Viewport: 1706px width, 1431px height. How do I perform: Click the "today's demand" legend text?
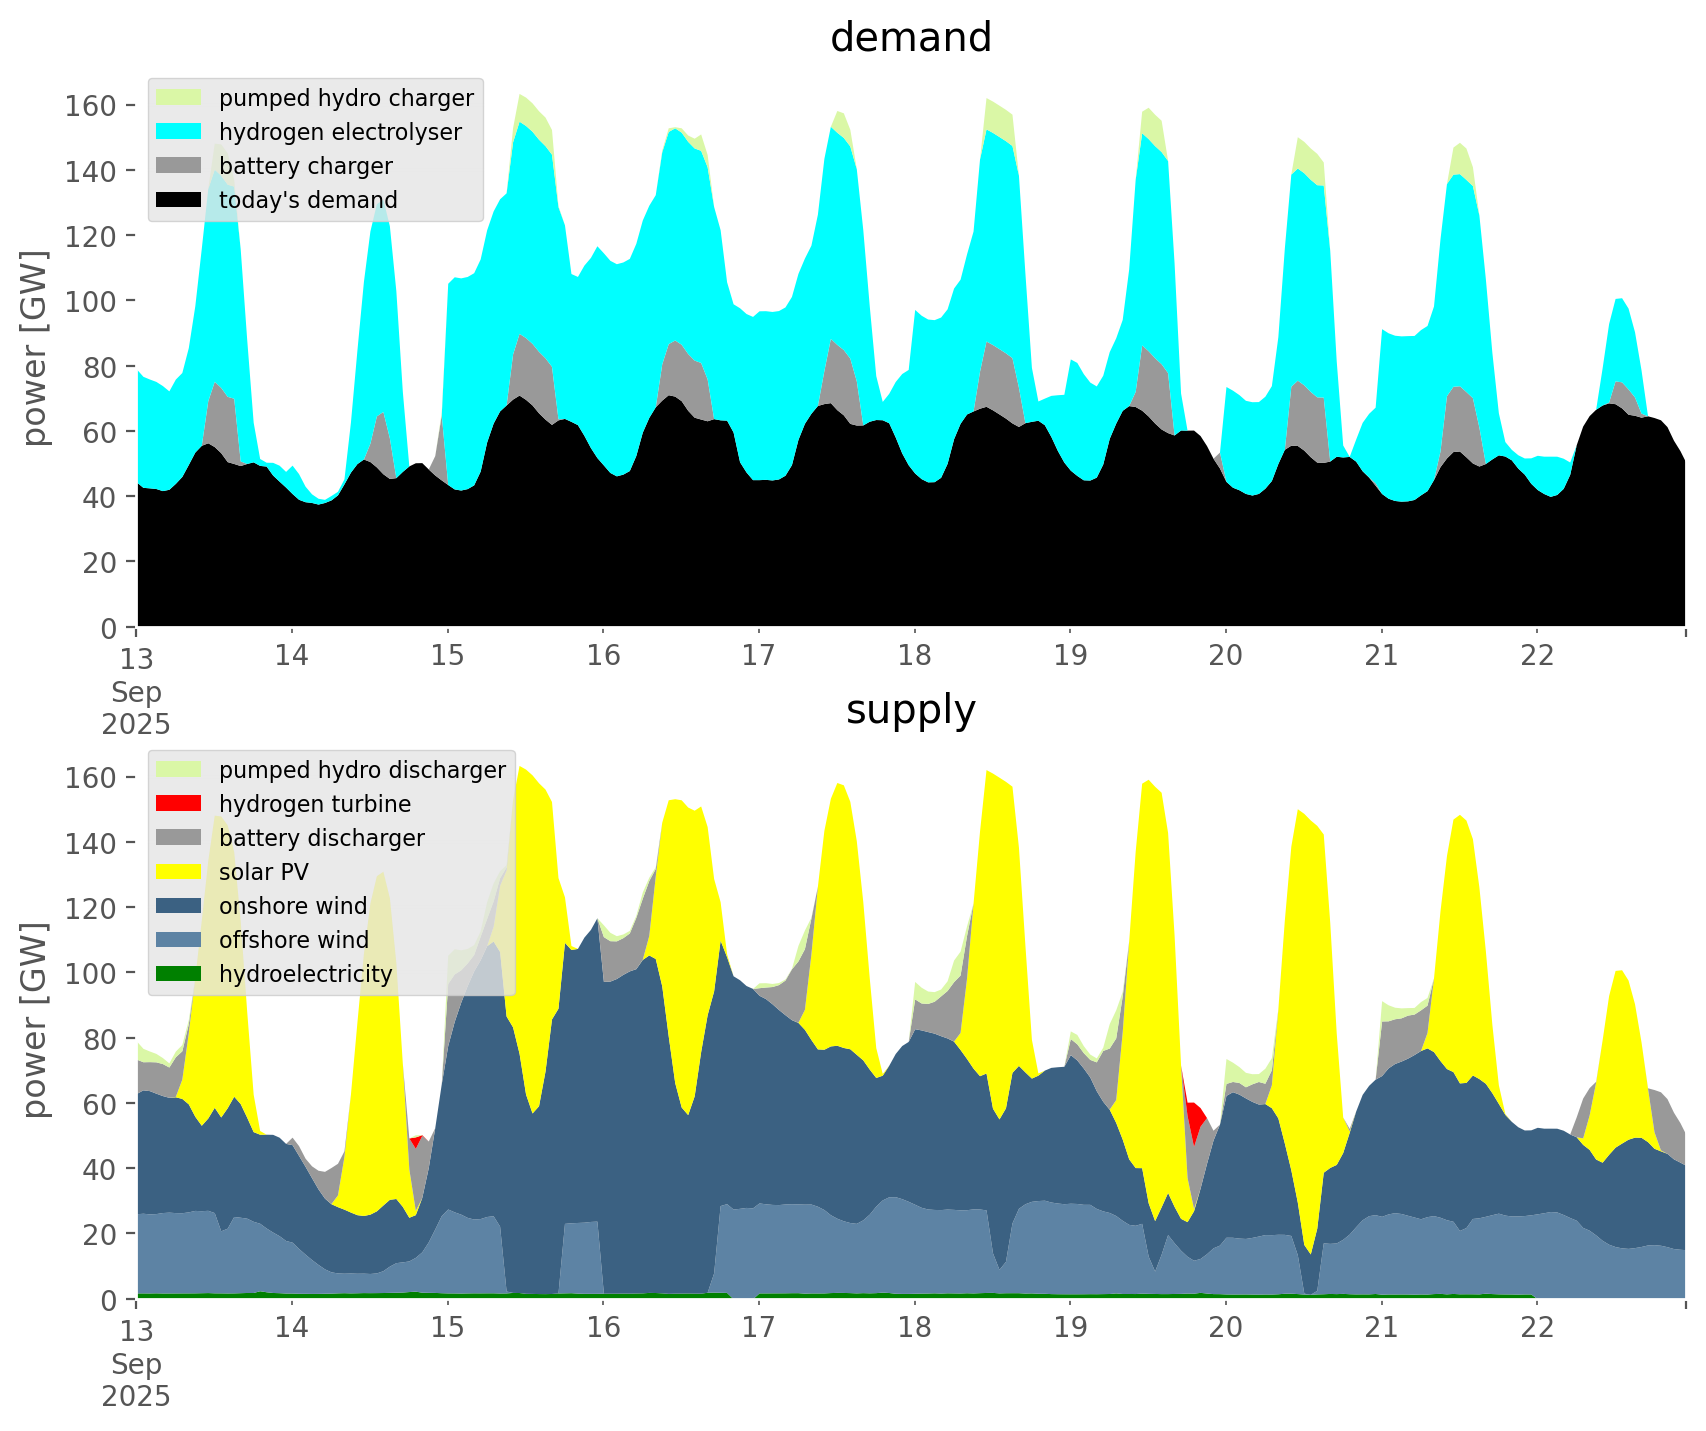click(x=308, y=200)
